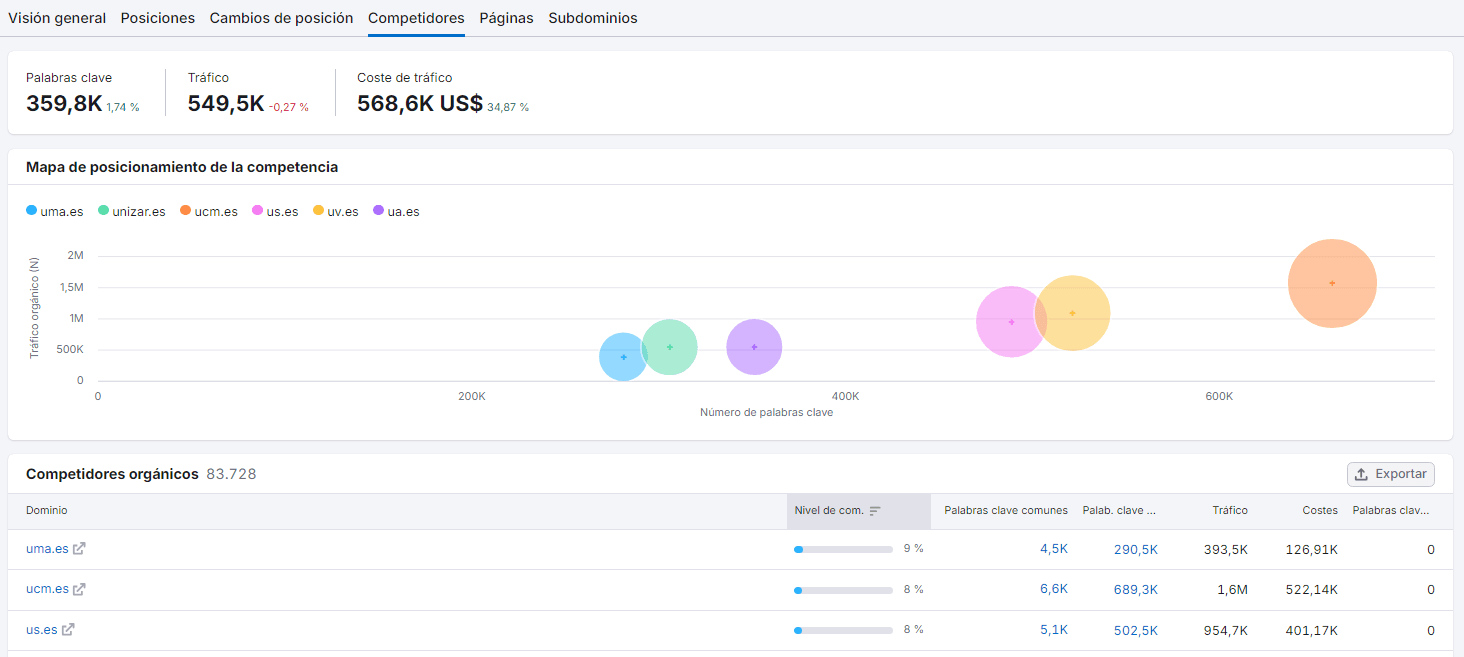This screenshot has width=1464, height=657.
Task: Open external link icon next to us.es
Action: tap(69, 630)
